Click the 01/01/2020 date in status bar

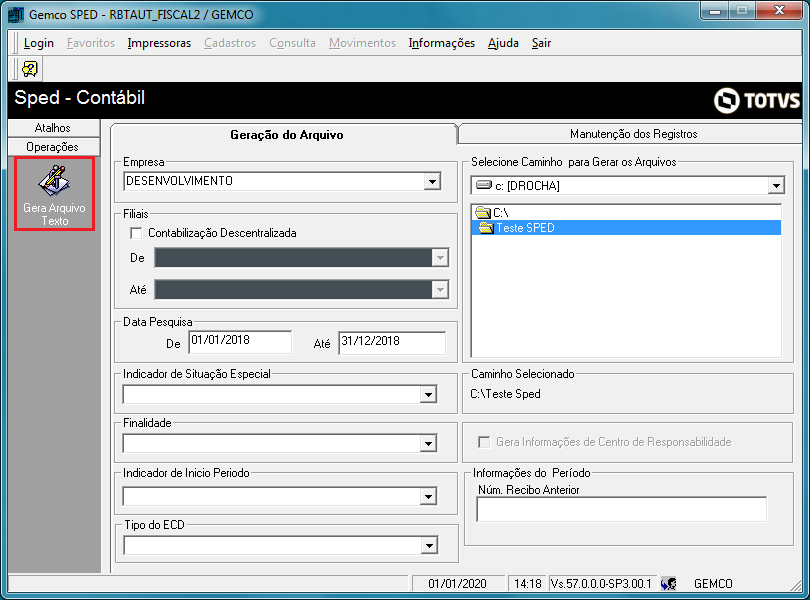click(458, 584)
